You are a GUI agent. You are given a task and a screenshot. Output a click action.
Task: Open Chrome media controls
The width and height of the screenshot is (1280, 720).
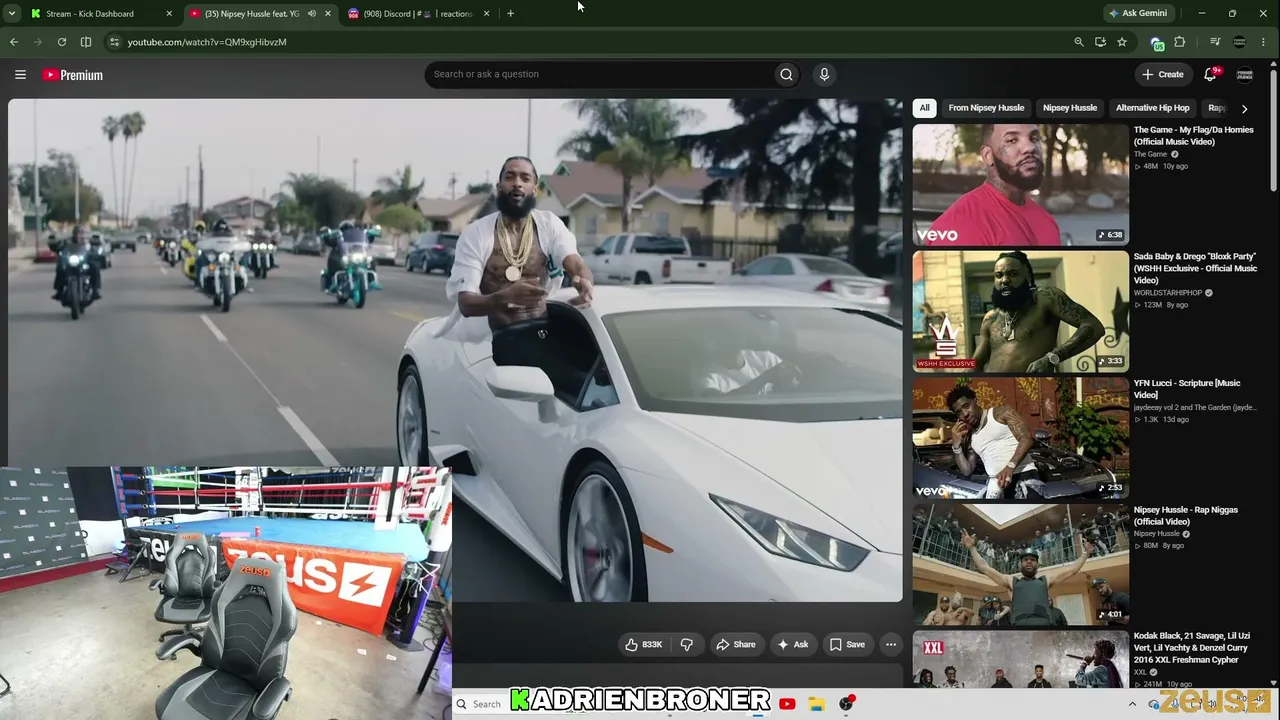coord(1215,42)
